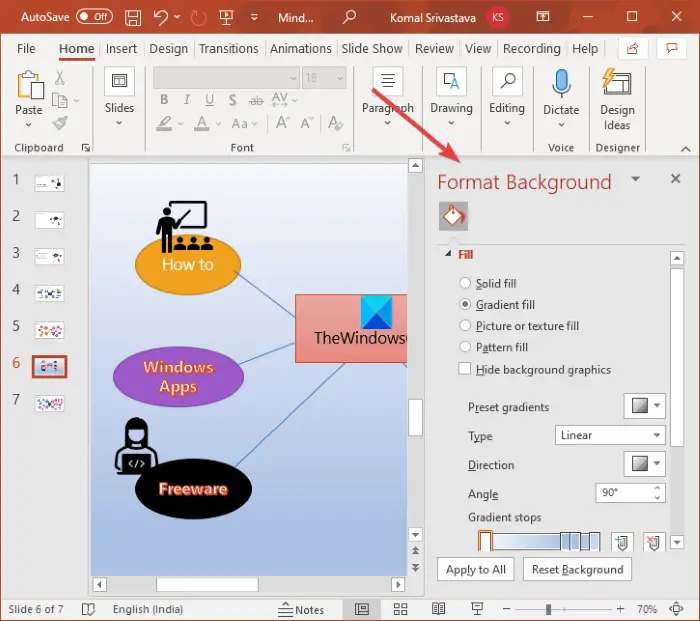Open the gradient Direction dropdown
The height and width of the screenshot is (621, 700).
644,464
